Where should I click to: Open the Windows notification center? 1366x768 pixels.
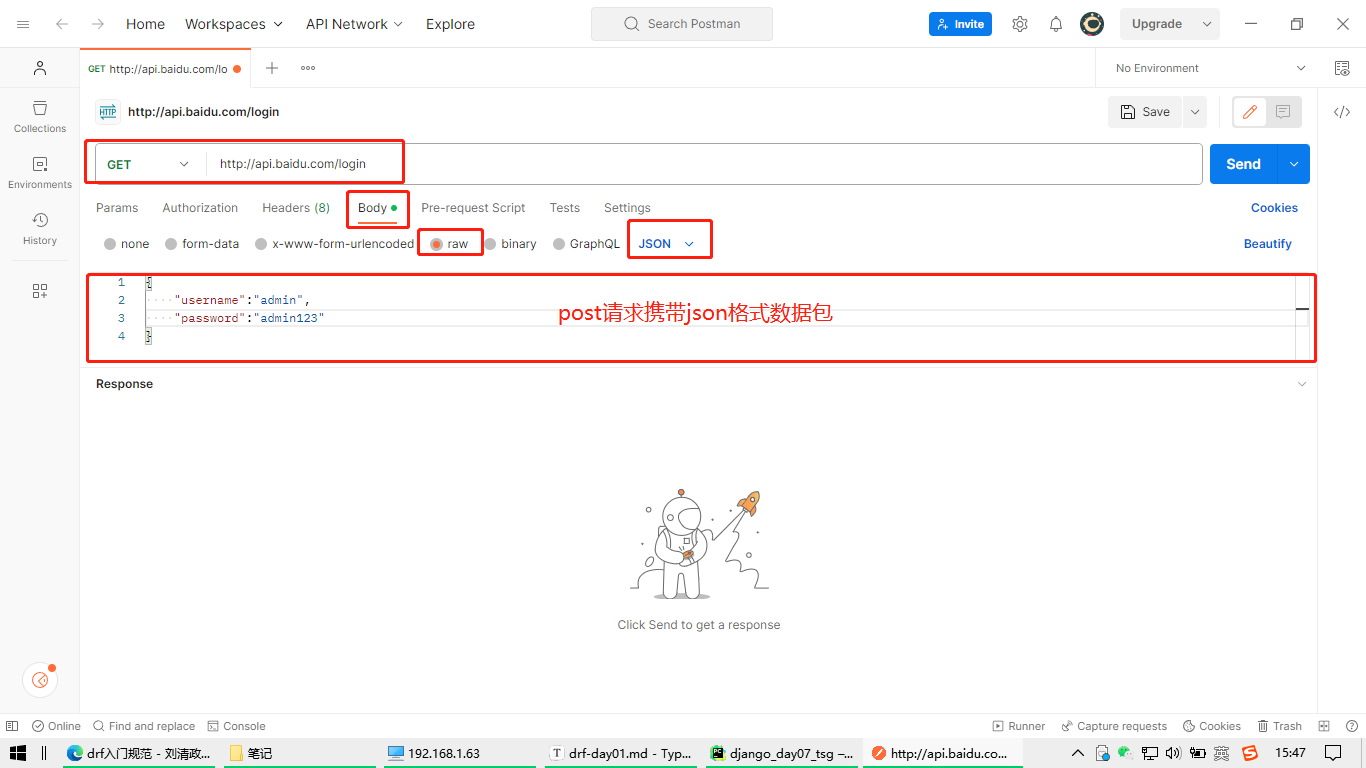point(1332,753)
